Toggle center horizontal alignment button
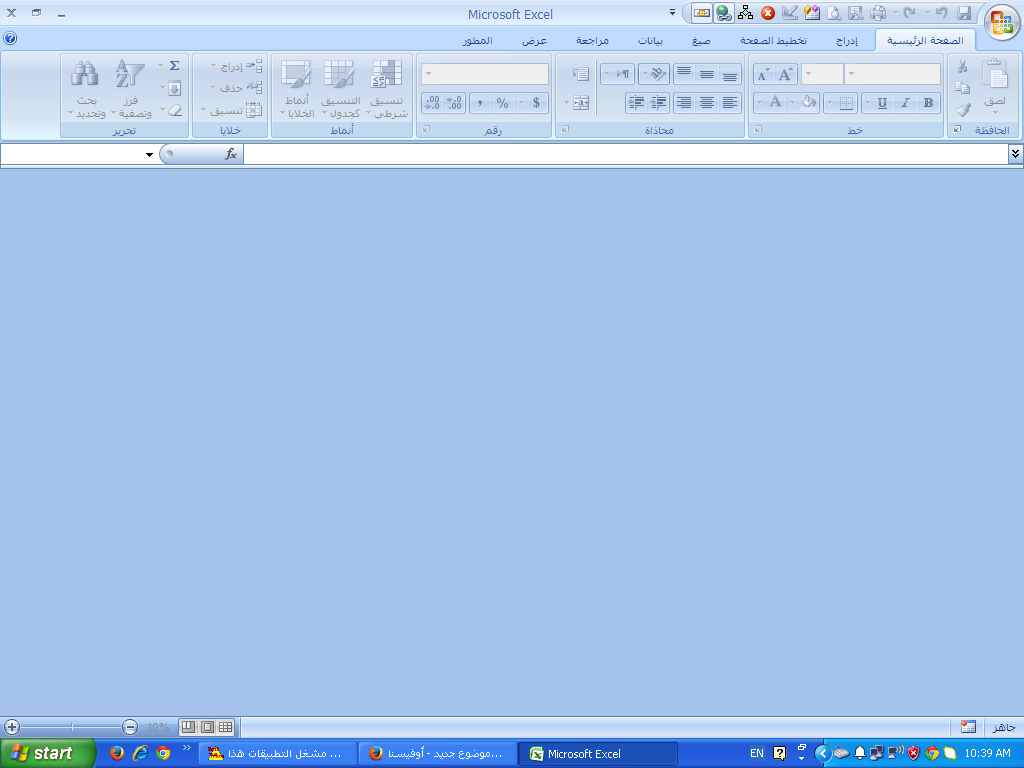Screen dimensions: 1024x768 click(707, 103)
